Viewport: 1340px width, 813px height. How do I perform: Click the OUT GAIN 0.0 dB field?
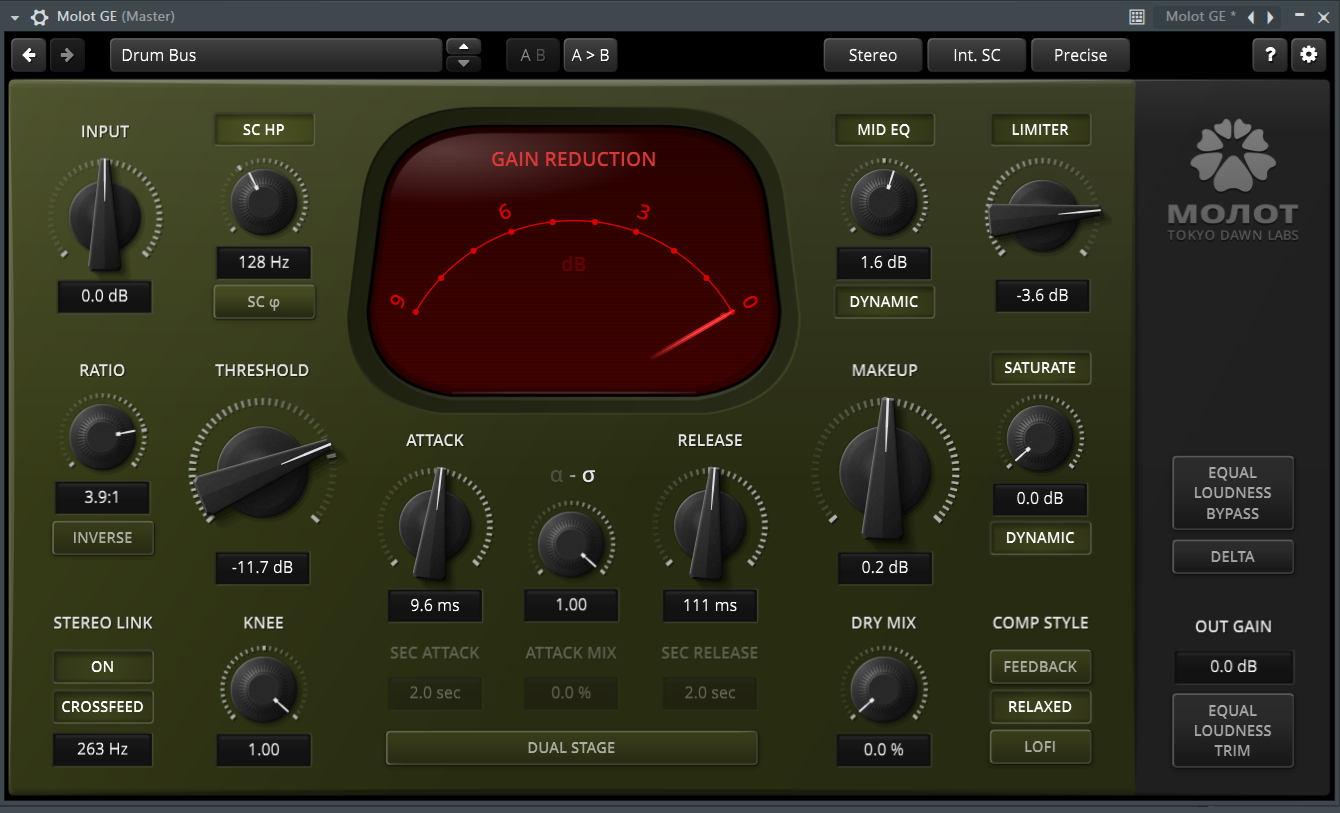1233,667
